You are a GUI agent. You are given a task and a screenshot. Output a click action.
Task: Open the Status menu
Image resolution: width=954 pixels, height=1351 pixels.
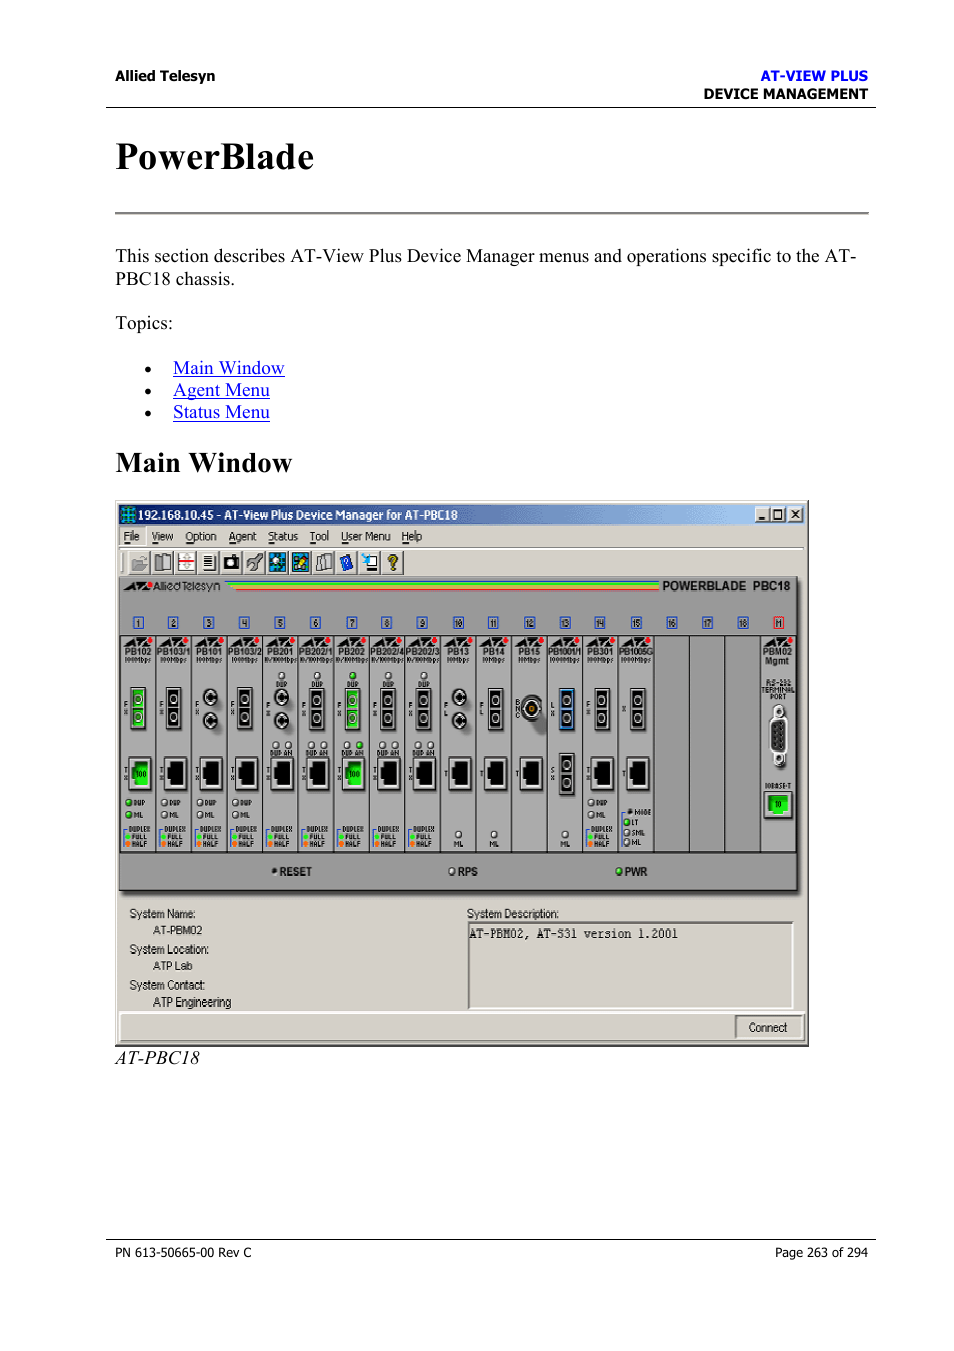tap(283, 537)
